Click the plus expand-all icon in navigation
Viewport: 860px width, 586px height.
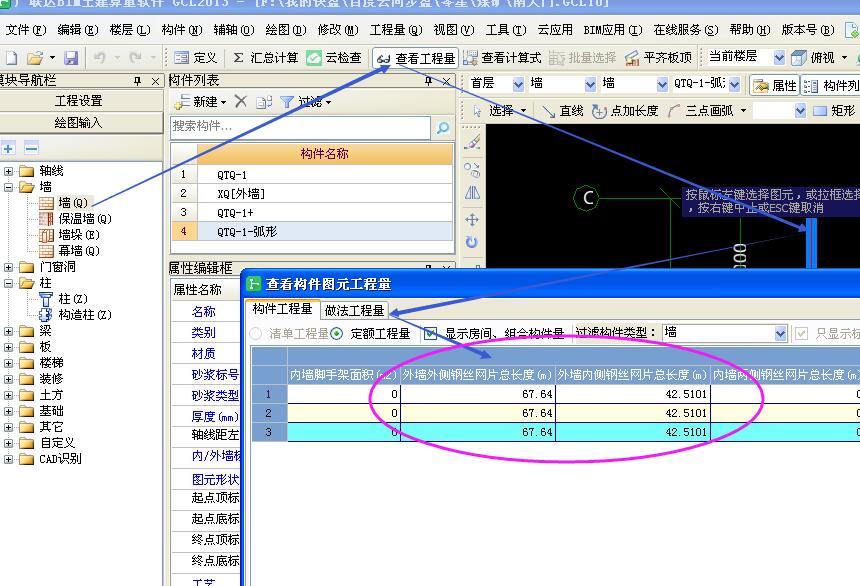pyautogui.click(x=8, y=148)
